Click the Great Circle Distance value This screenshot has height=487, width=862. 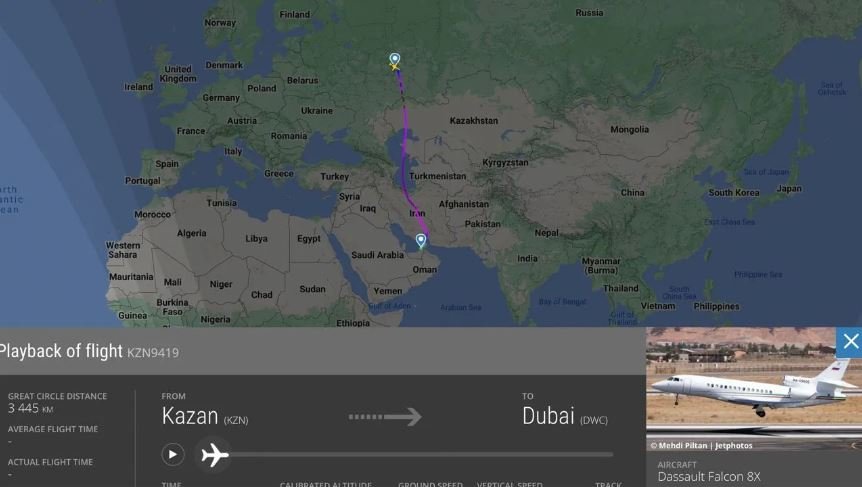pos(30,408)
